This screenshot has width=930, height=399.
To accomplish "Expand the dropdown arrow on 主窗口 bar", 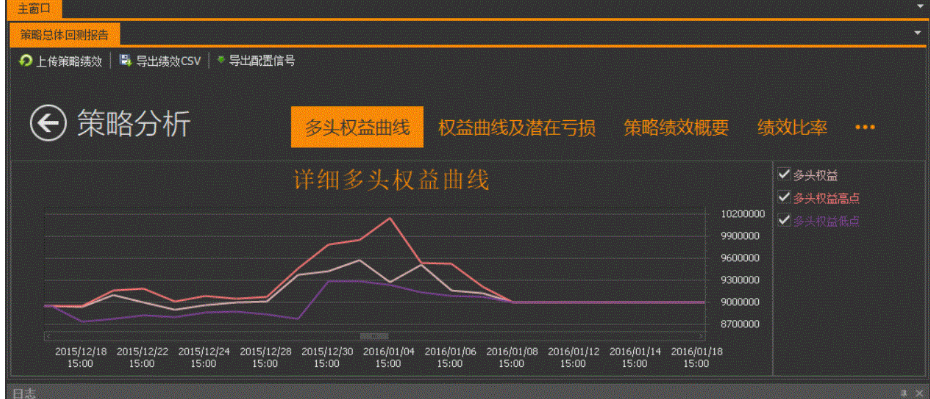I will pyautogui.click(x=920, y=7).
